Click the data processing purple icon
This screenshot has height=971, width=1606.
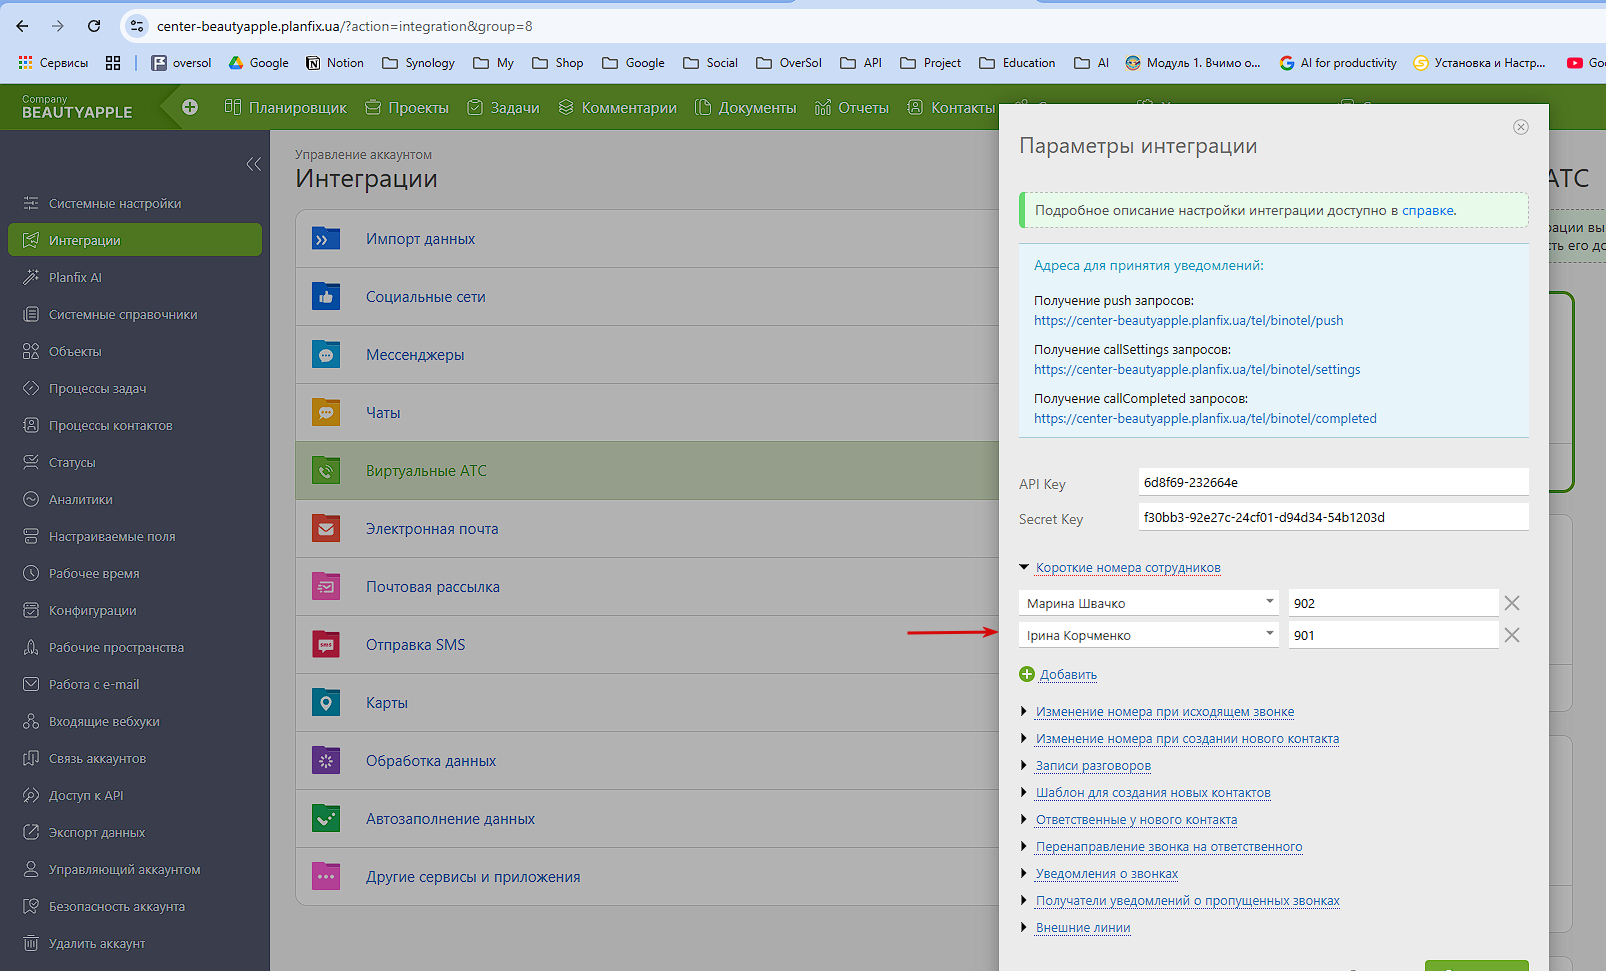pos(326,761)
